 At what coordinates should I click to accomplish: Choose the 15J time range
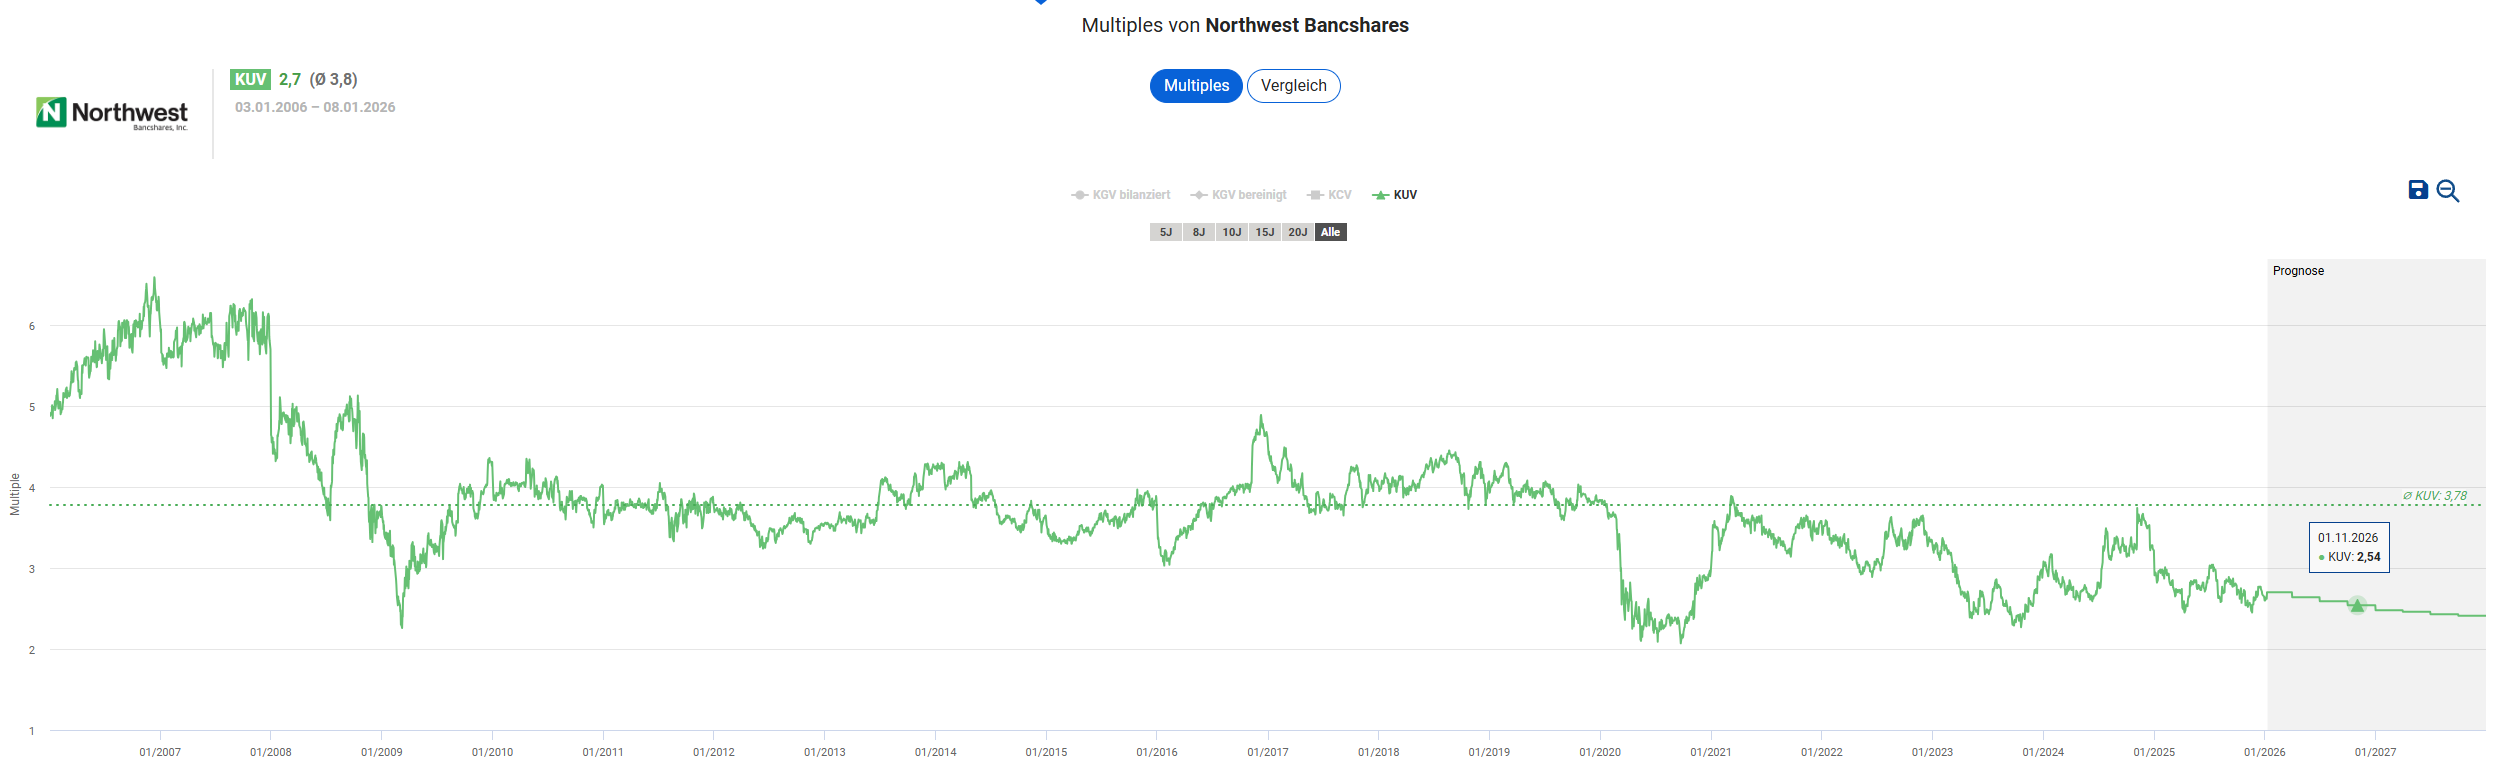[x=1265, y=232]
